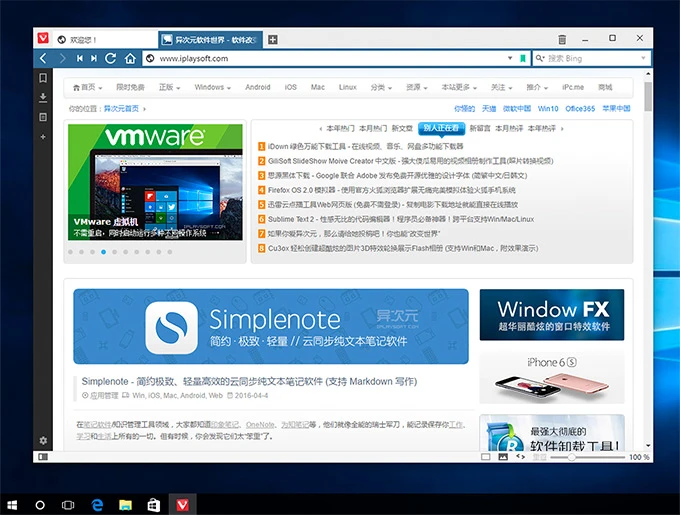Image resolution: width=680 pixels, height=515 pixels.
Task: Open the Linux menu item
Action: coord(348,87)
